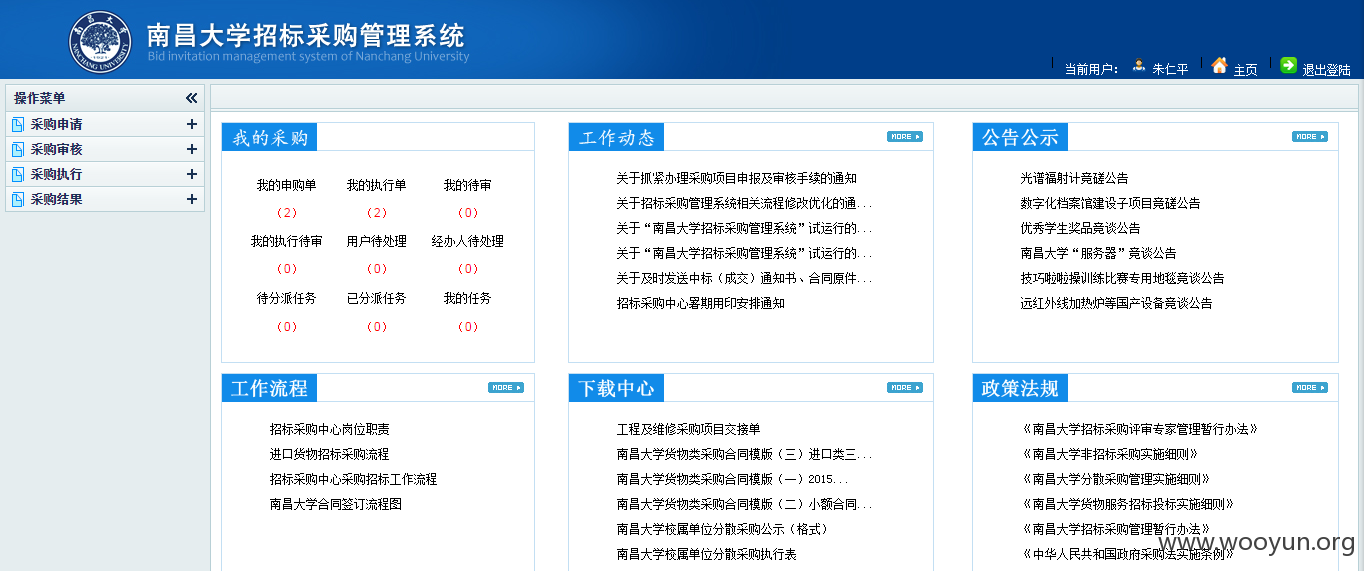Open 进口货物招标采购流程
This screenshot has height=571, width=1364.
(x=329, y=454)
